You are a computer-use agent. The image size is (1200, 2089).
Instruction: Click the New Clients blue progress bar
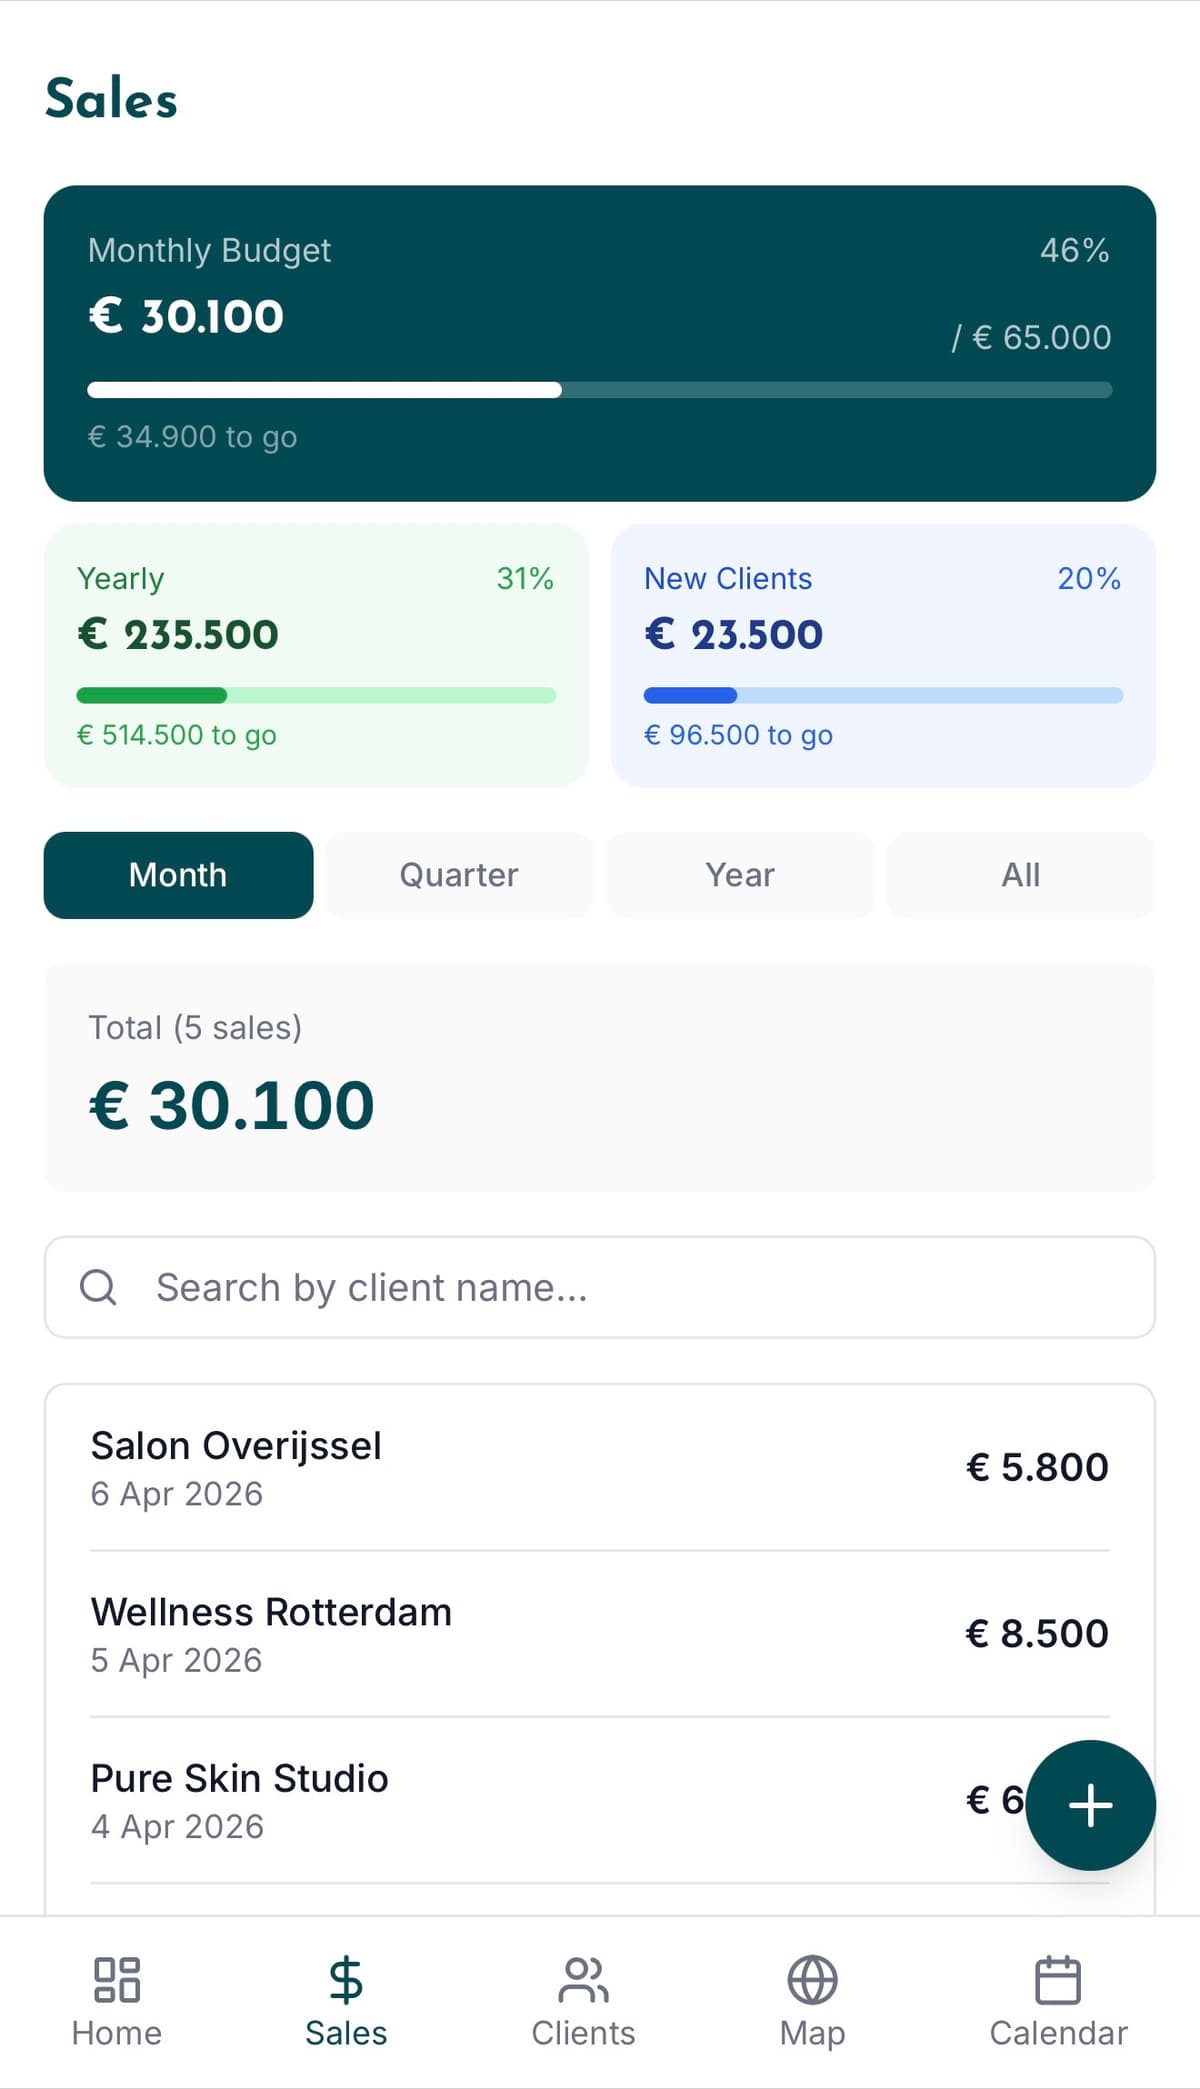tap(883, 695)
